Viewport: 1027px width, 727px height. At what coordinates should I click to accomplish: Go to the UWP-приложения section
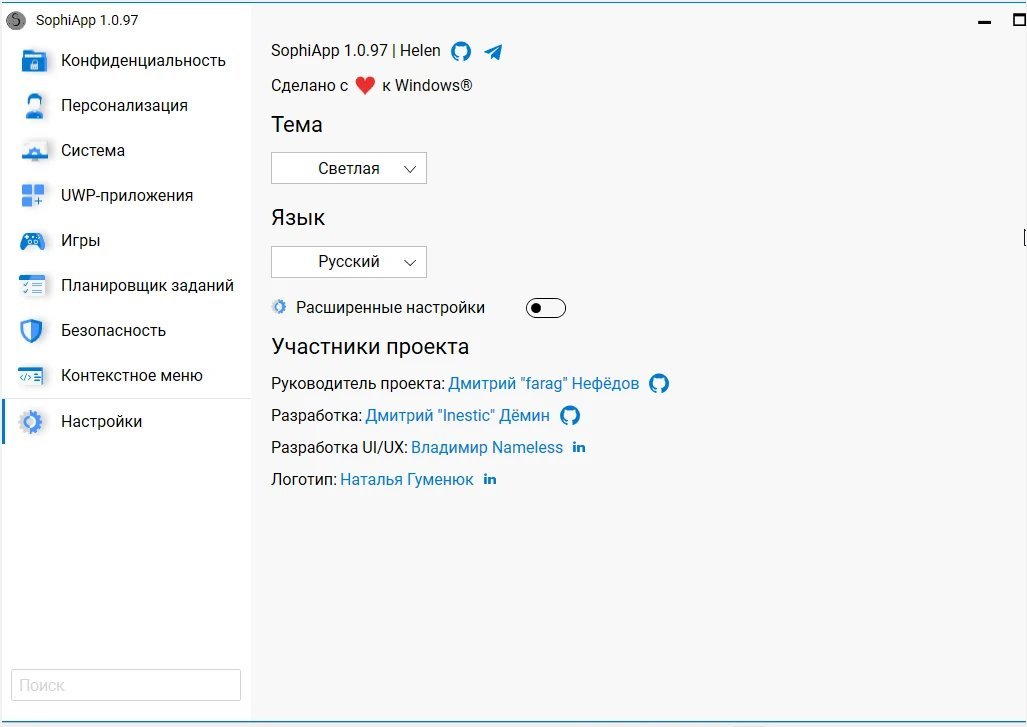click(126, 195)
